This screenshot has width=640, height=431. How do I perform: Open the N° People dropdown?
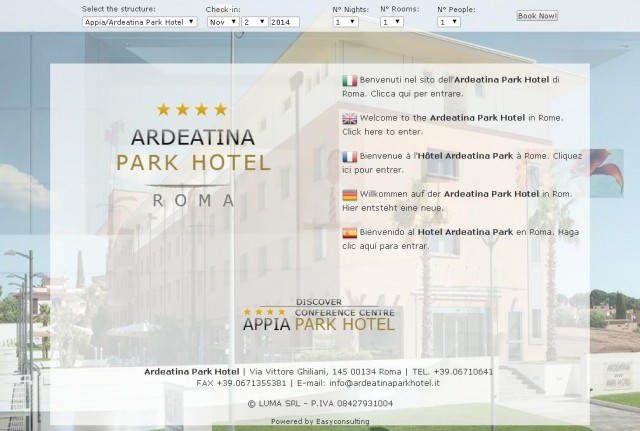pos(449,22)
